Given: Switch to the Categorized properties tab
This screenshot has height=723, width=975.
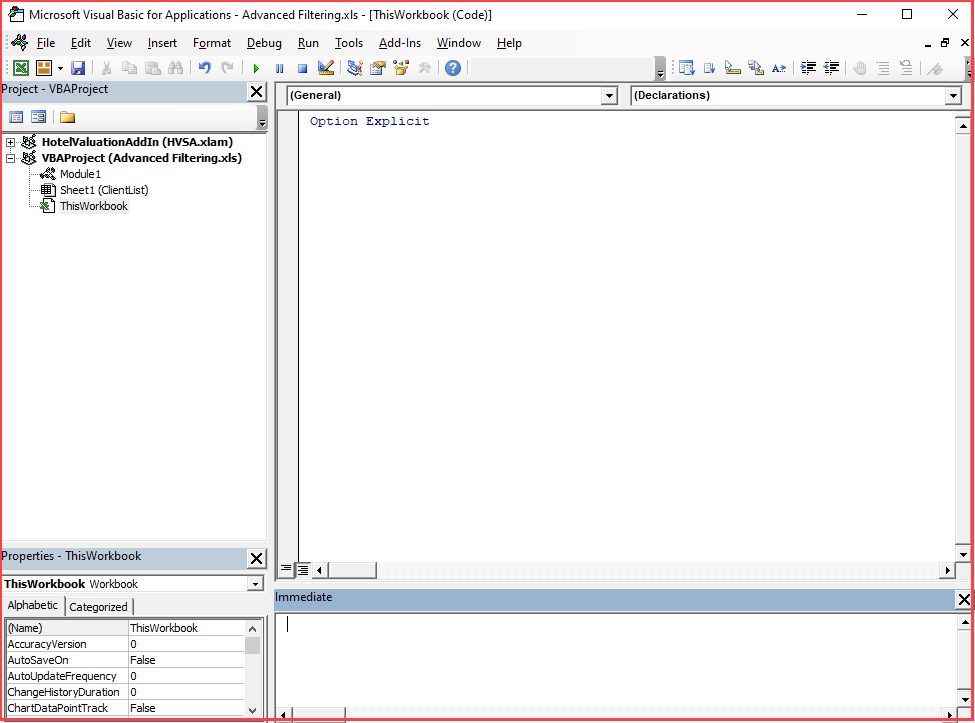Looking at the screenshot, I should click(x=98, y=606).
